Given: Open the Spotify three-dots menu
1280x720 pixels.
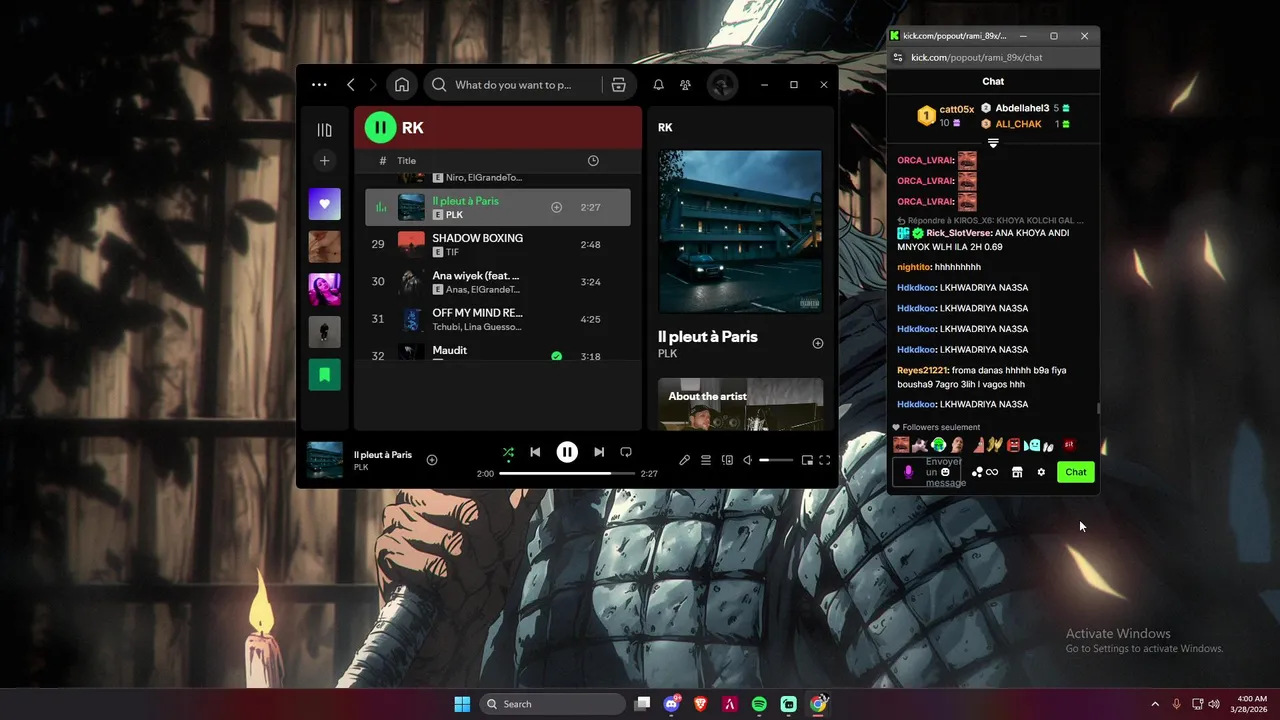Looking at the screenshot, I should tap(319, 85).
